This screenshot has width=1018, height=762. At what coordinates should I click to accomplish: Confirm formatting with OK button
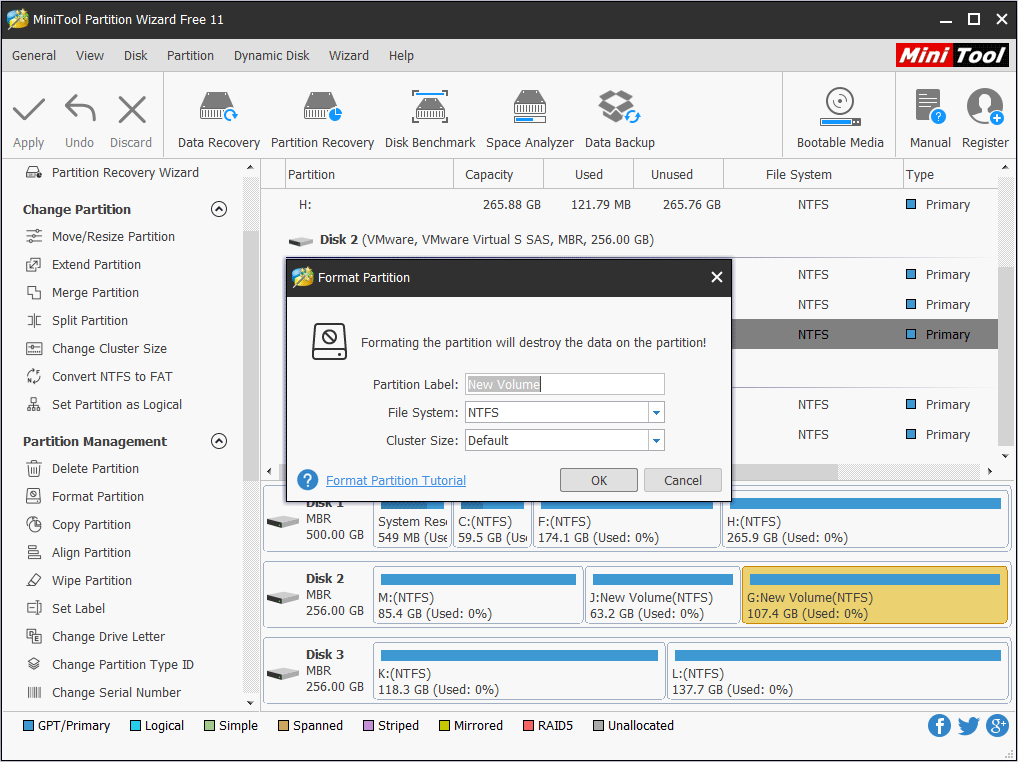tap(599, 480)
